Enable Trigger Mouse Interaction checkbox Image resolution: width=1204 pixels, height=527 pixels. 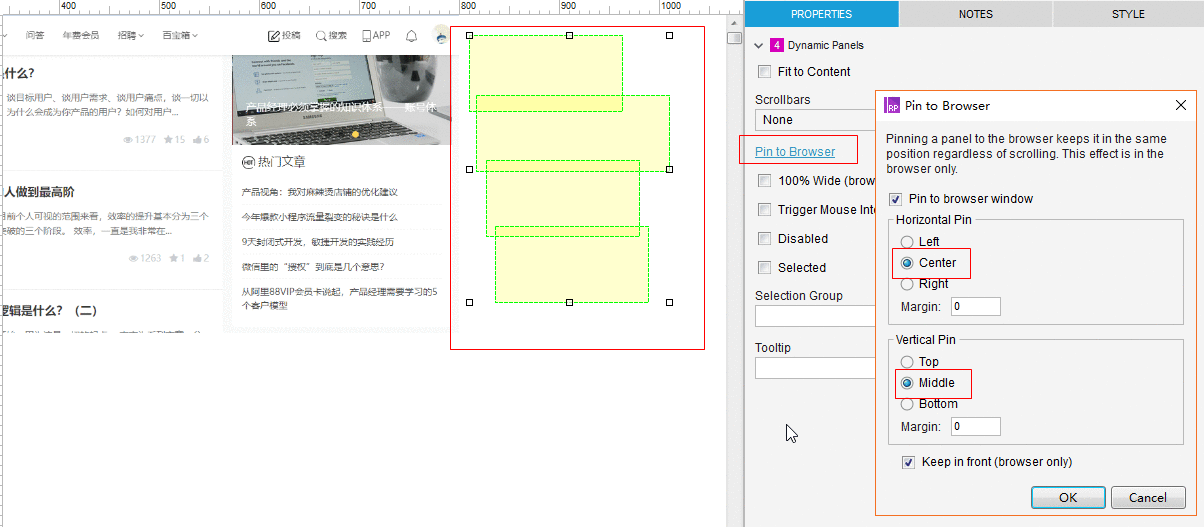[x=765, y=210]
